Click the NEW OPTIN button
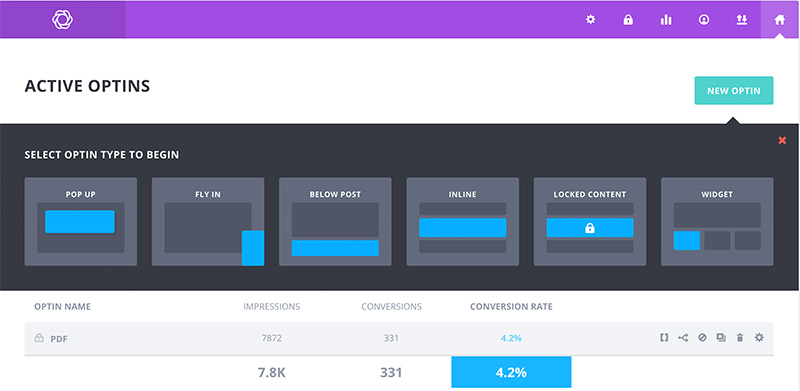Image resolution: width=800 pixels, height=391 pixels. pyautogui.click(x=734, y=91)
